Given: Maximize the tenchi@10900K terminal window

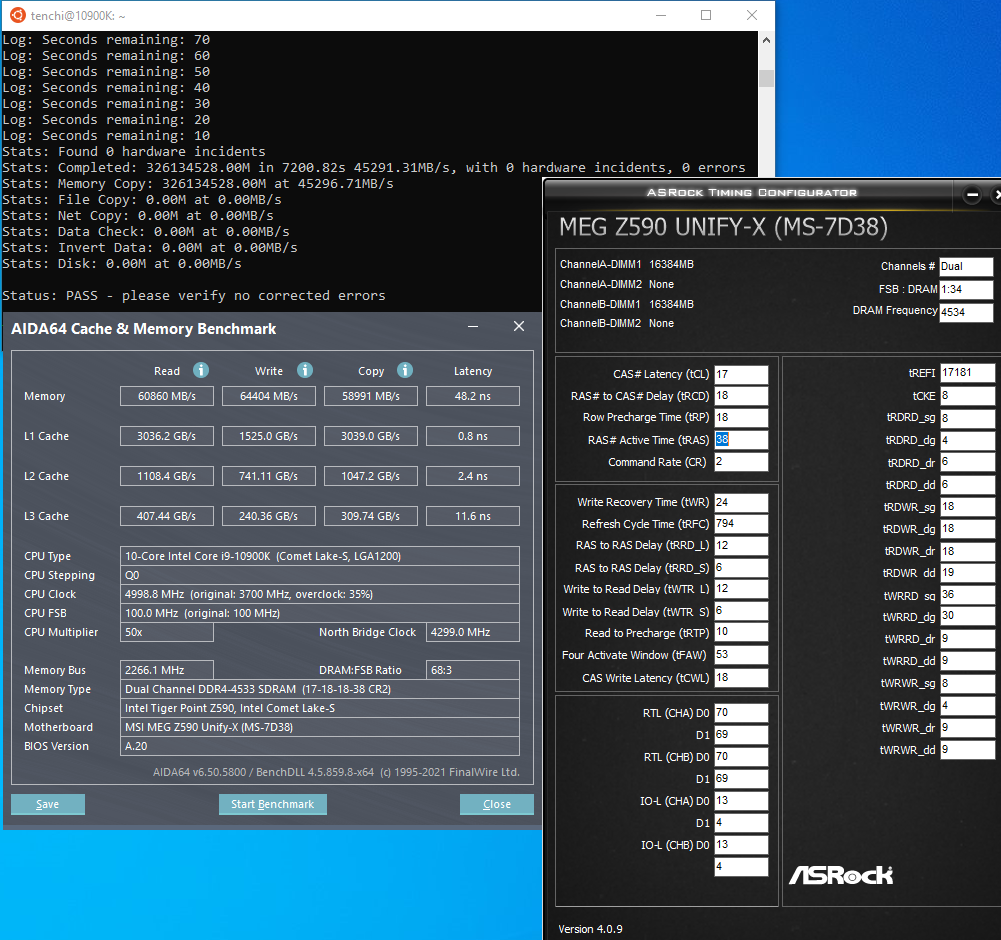Looking at the screenshot, I should pyautogui.click(x=706, y=15).
